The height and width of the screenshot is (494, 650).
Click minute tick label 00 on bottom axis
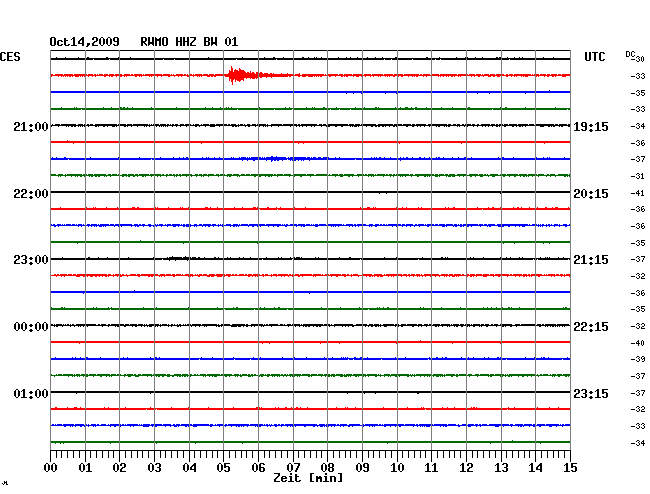(x=51, y=468)
